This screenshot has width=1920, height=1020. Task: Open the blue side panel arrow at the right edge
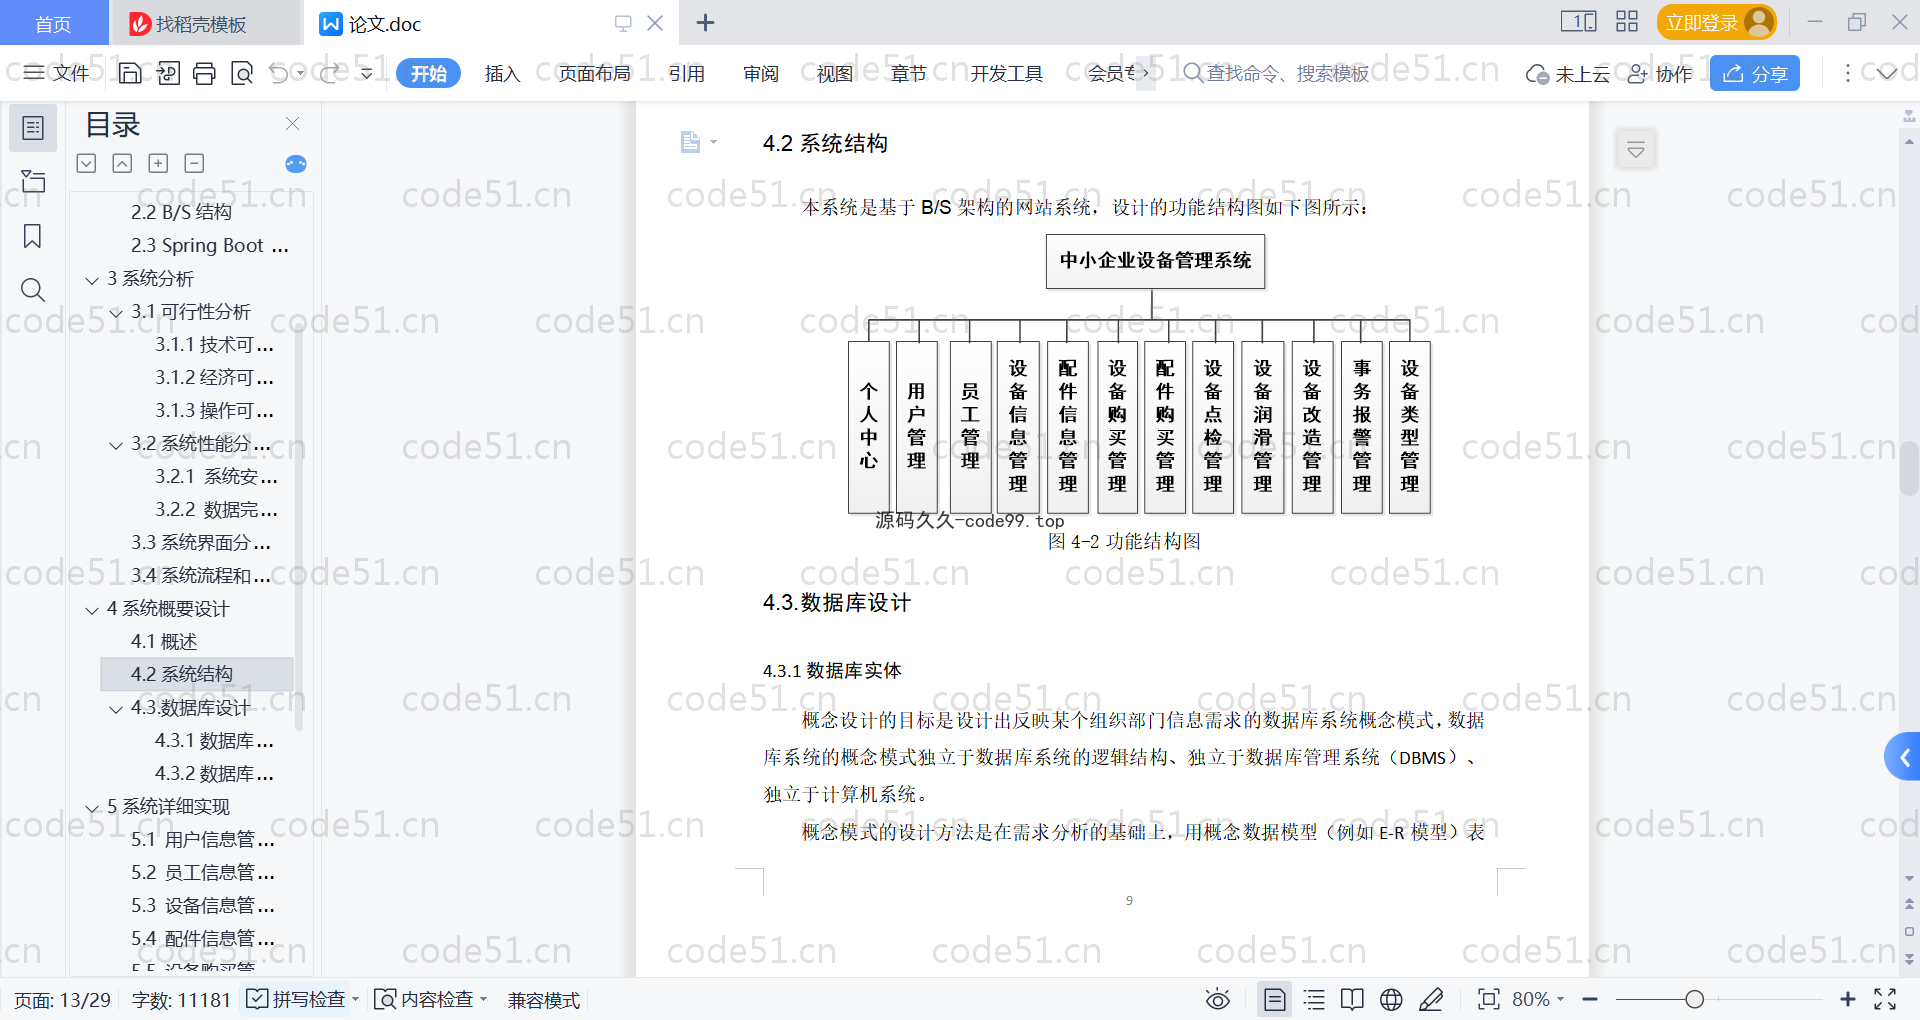1903,757
